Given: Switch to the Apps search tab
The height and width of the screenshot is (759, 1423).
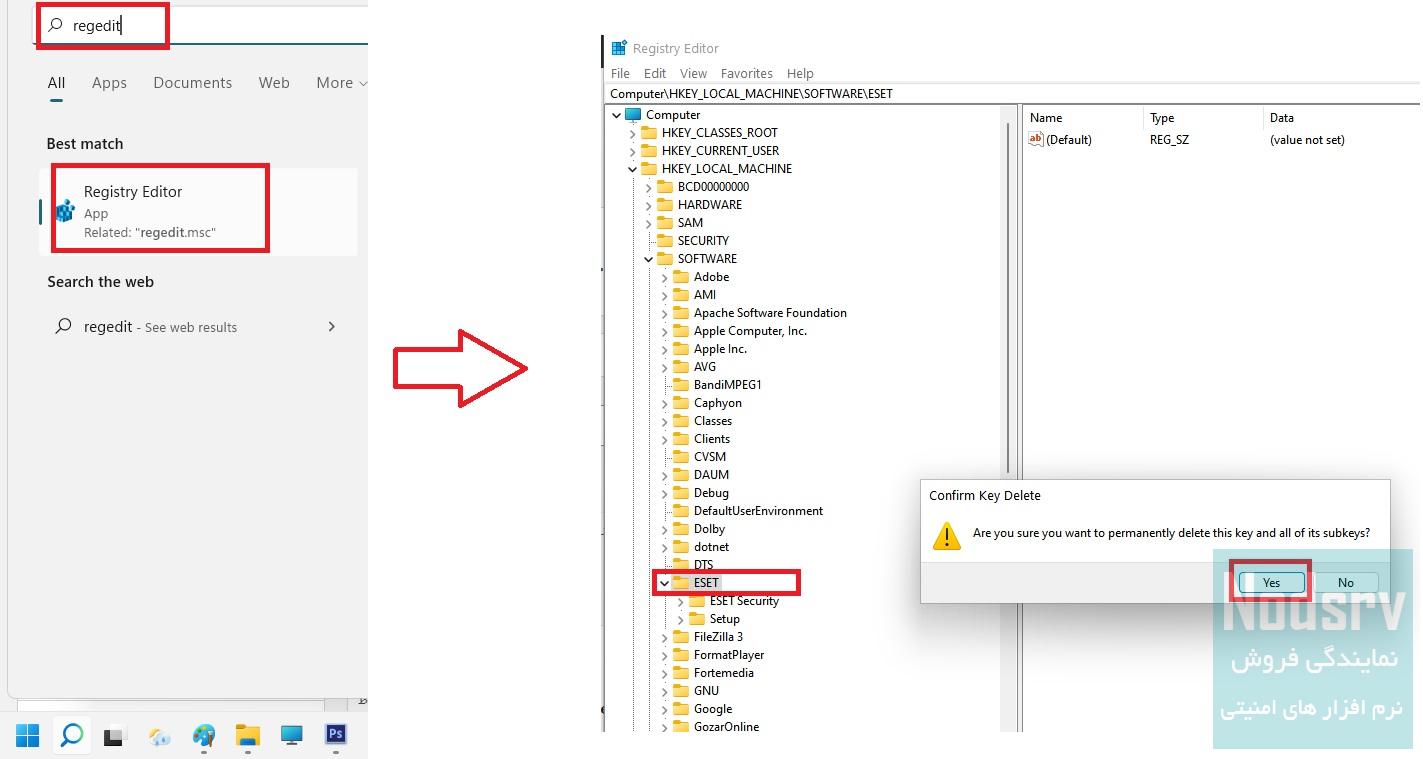Looking at the screenshot, I should pyautogui.click(x=109, y=83).
